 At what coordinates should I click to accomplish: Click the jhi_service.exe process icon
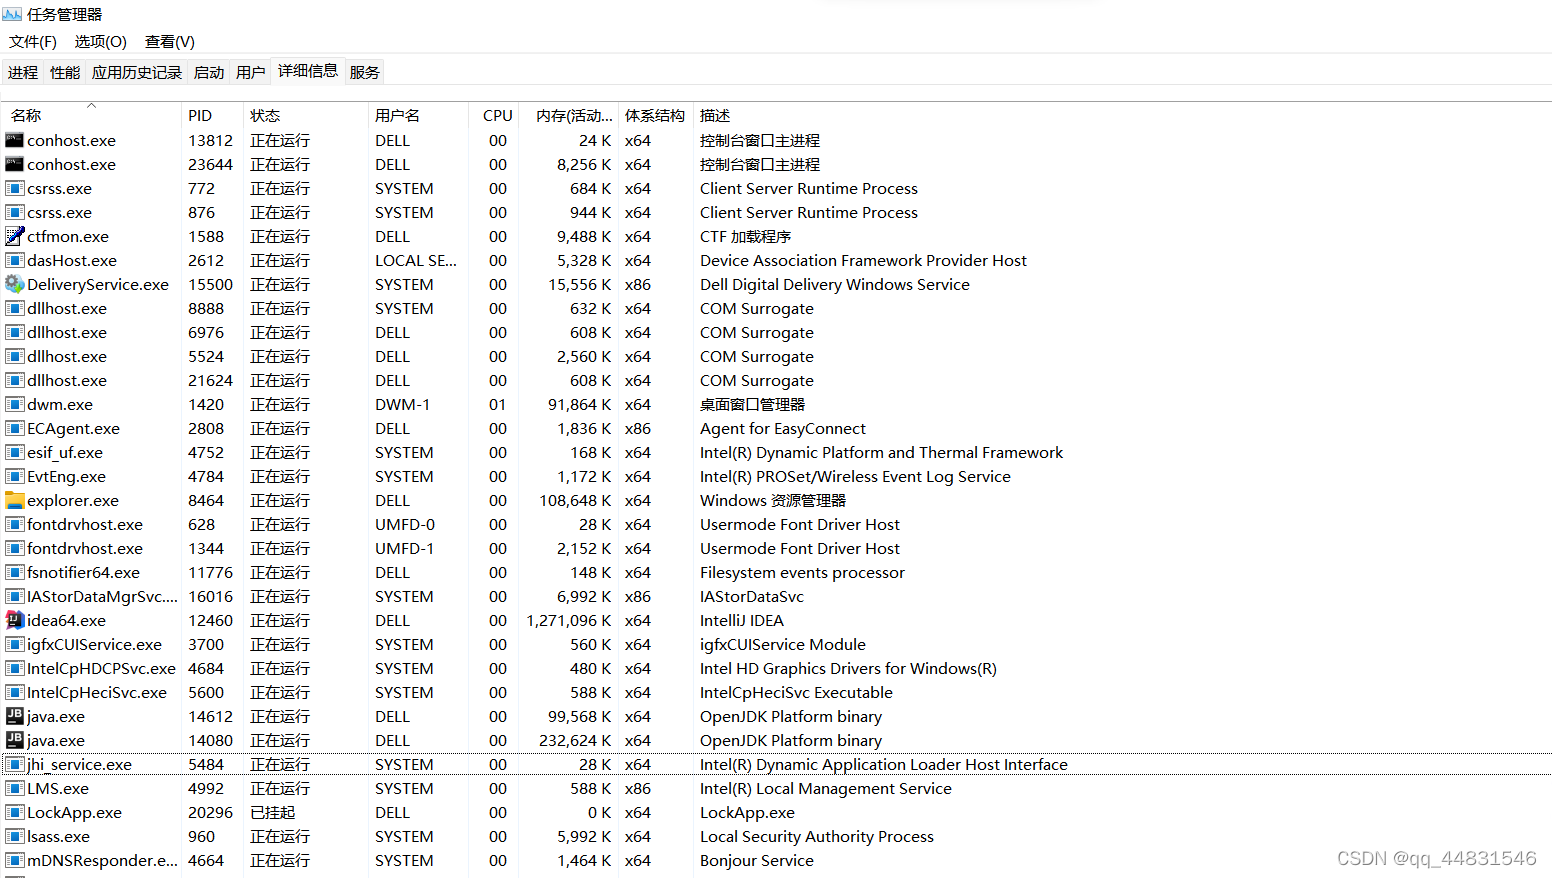[x=14, y=764]
